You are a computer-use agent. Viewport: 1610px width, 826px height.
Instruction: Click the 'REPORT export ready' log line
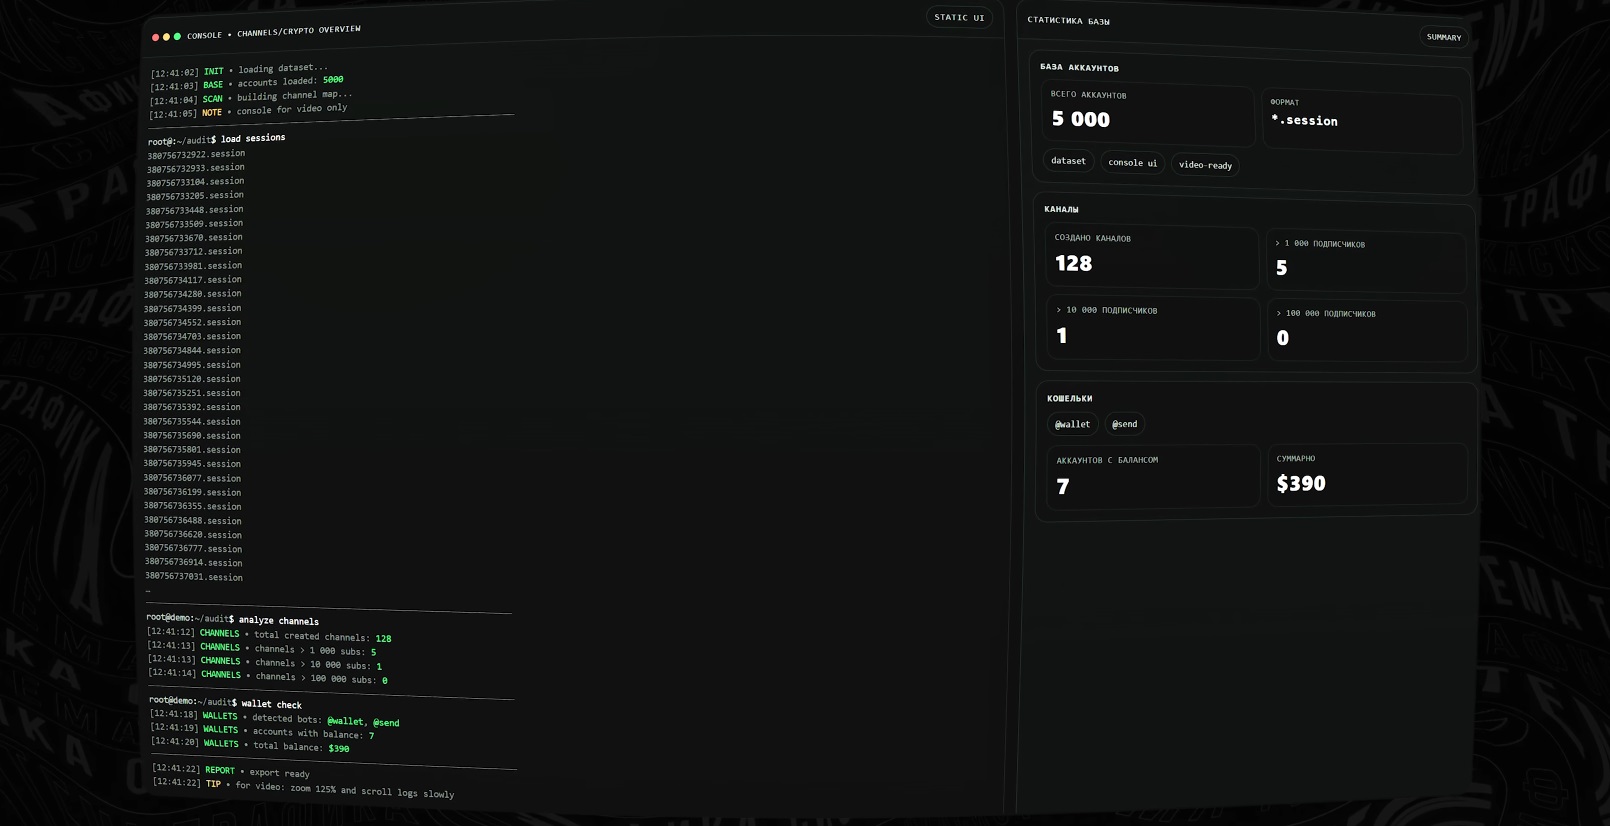231,770
